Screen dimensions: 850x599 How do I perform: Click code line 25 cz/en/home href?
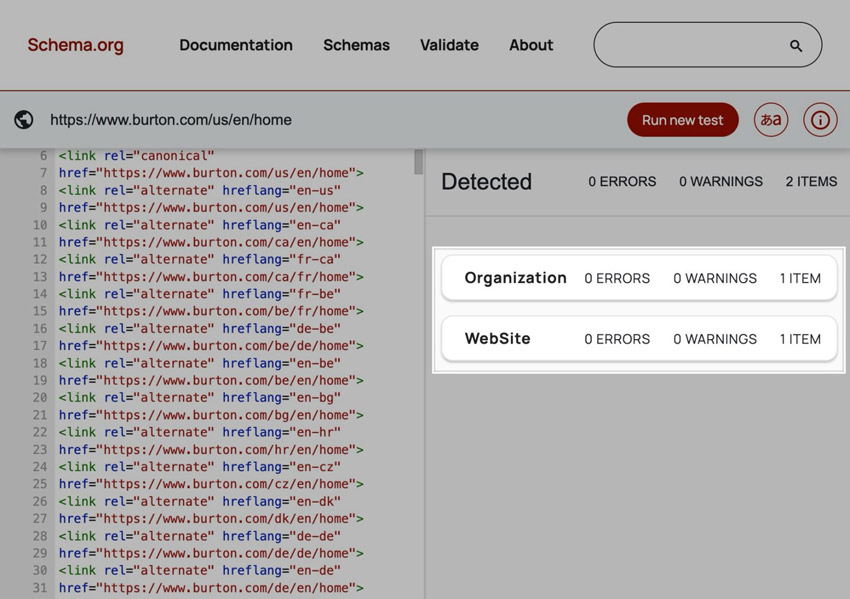click(x=211, y=484)
